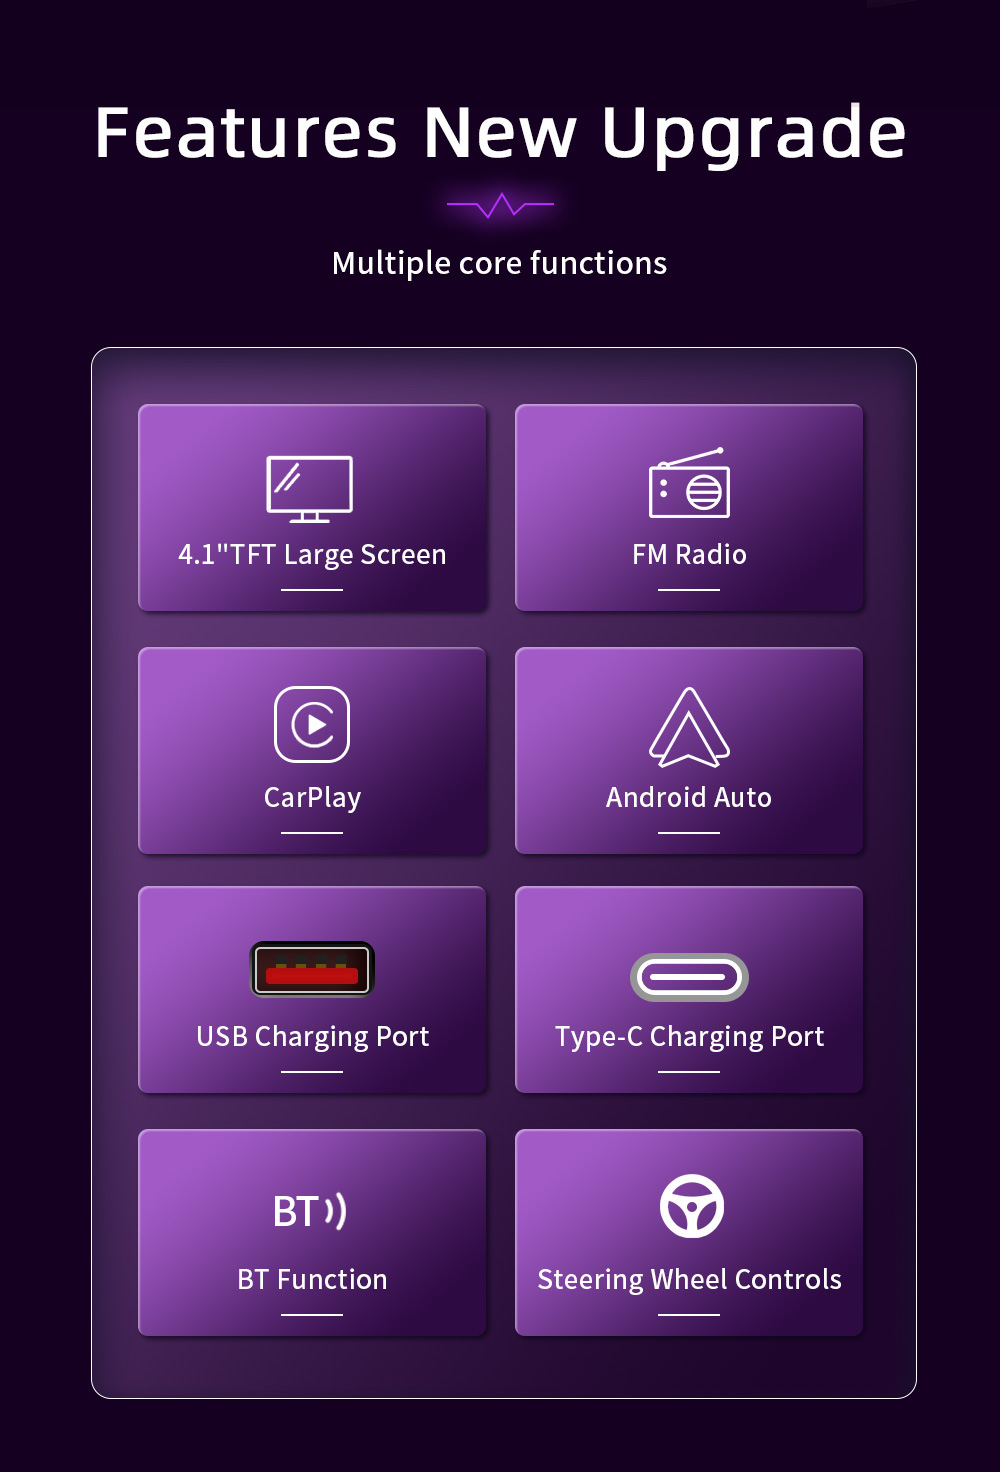Click the Features New Upgrade heading
This screenshot has height=1472, width=1000.
click(x=500, y=133)
